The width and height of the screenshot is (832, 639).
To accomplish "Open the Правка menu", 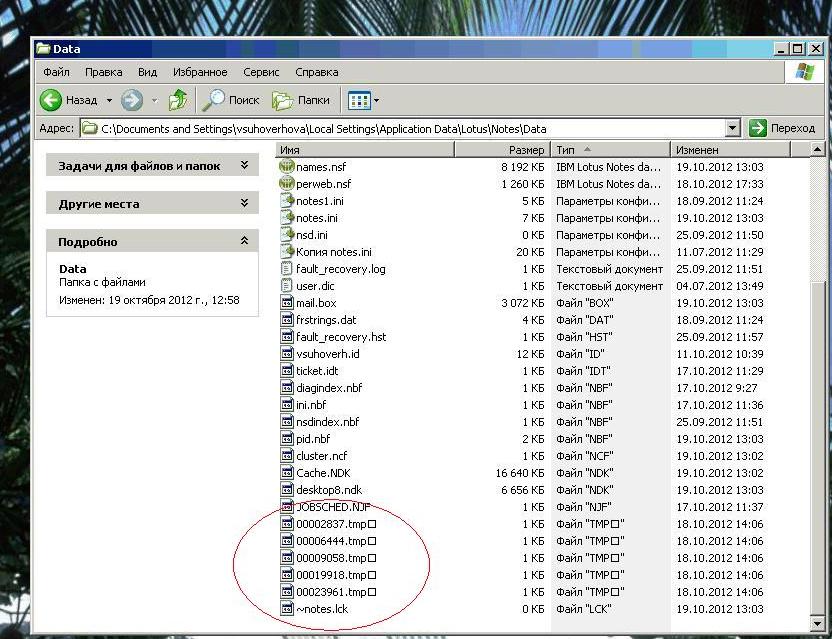I will pyautogui.click(x=103, y=72).
